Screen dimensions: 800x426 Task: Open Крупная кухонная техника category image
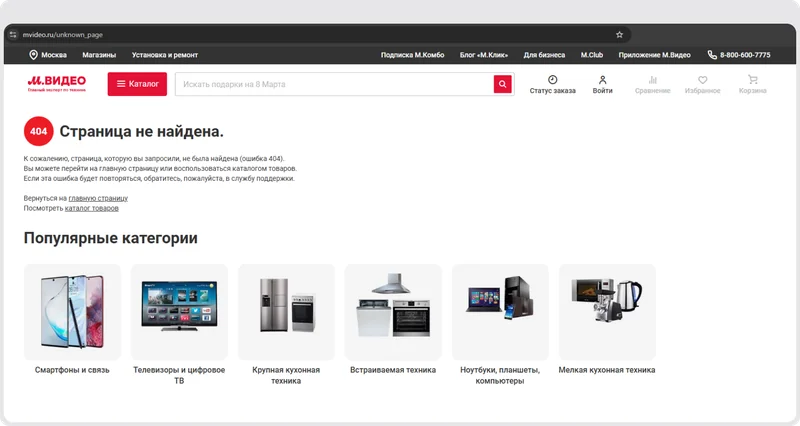tap(286, 312)
